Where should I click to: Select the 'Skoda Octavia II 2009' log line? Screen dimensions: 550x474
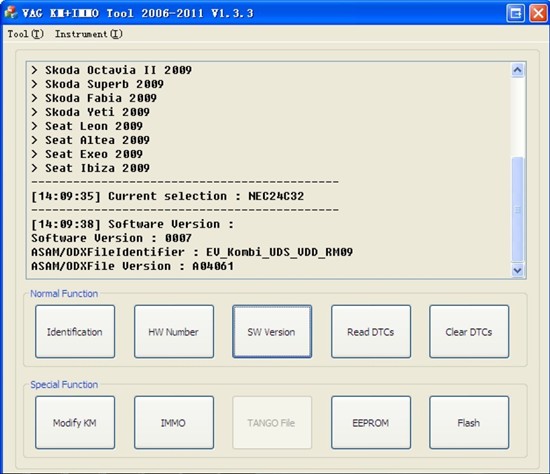click(112, 70)
